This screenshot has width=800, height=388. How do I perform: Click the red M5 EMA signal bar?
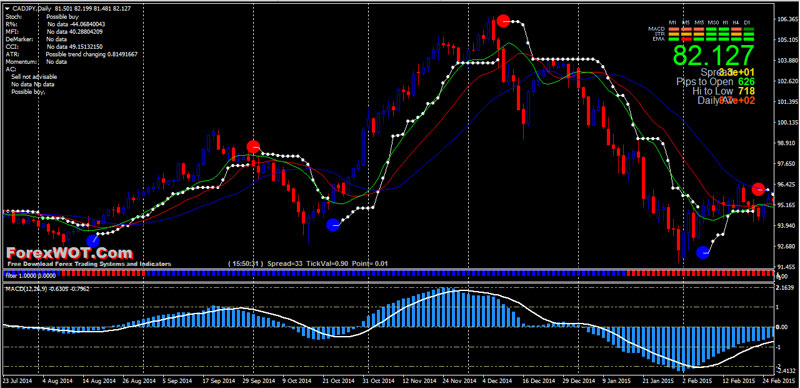pyautogui.click(x=686, y=38)
